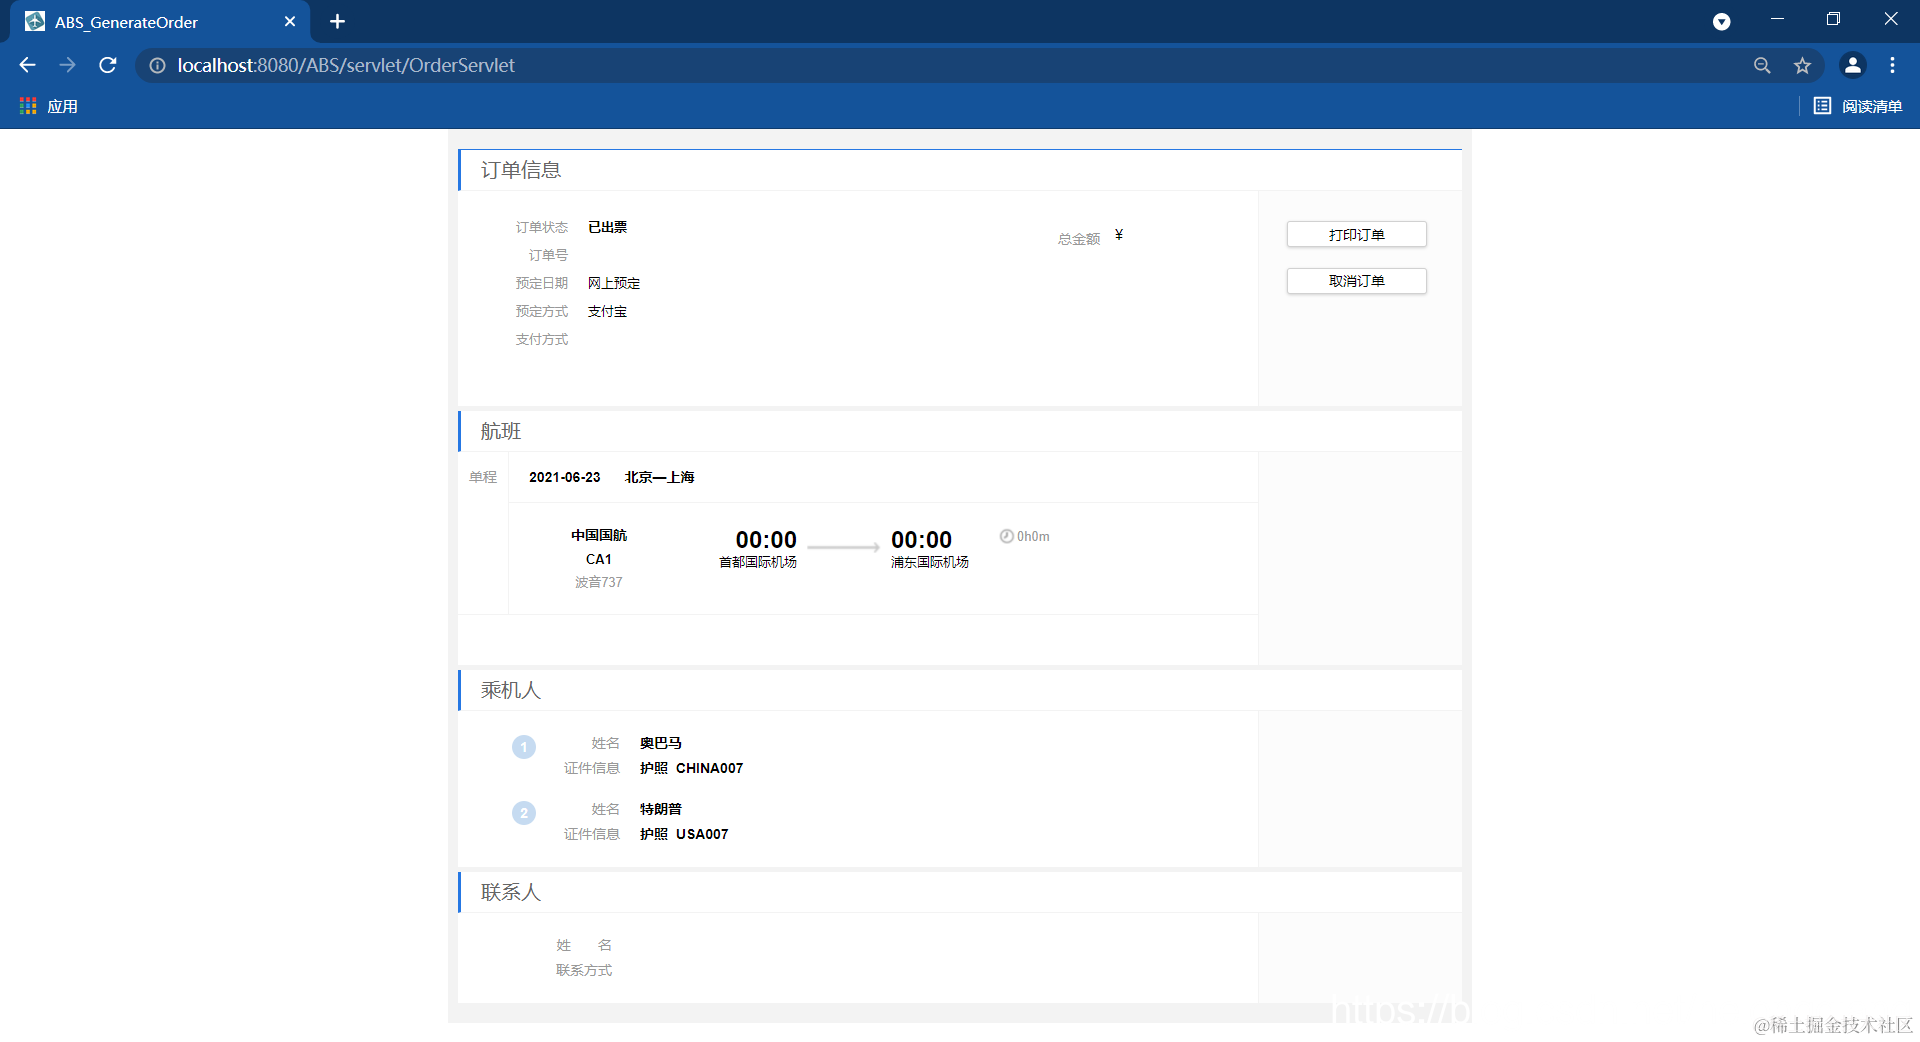Open a new browser tab

(x=337, y=21)
